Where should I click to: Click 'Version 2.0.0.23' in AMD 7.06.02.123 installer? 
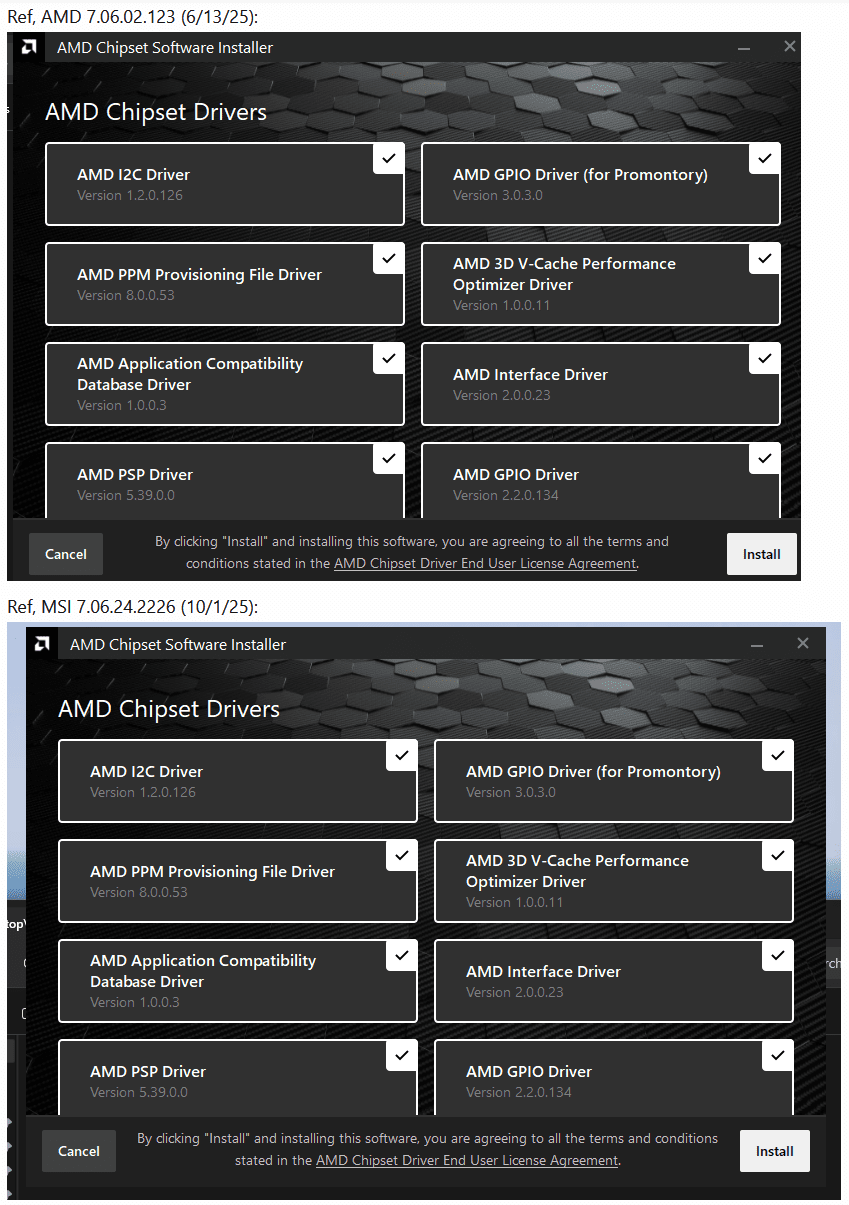pos(502,395)
